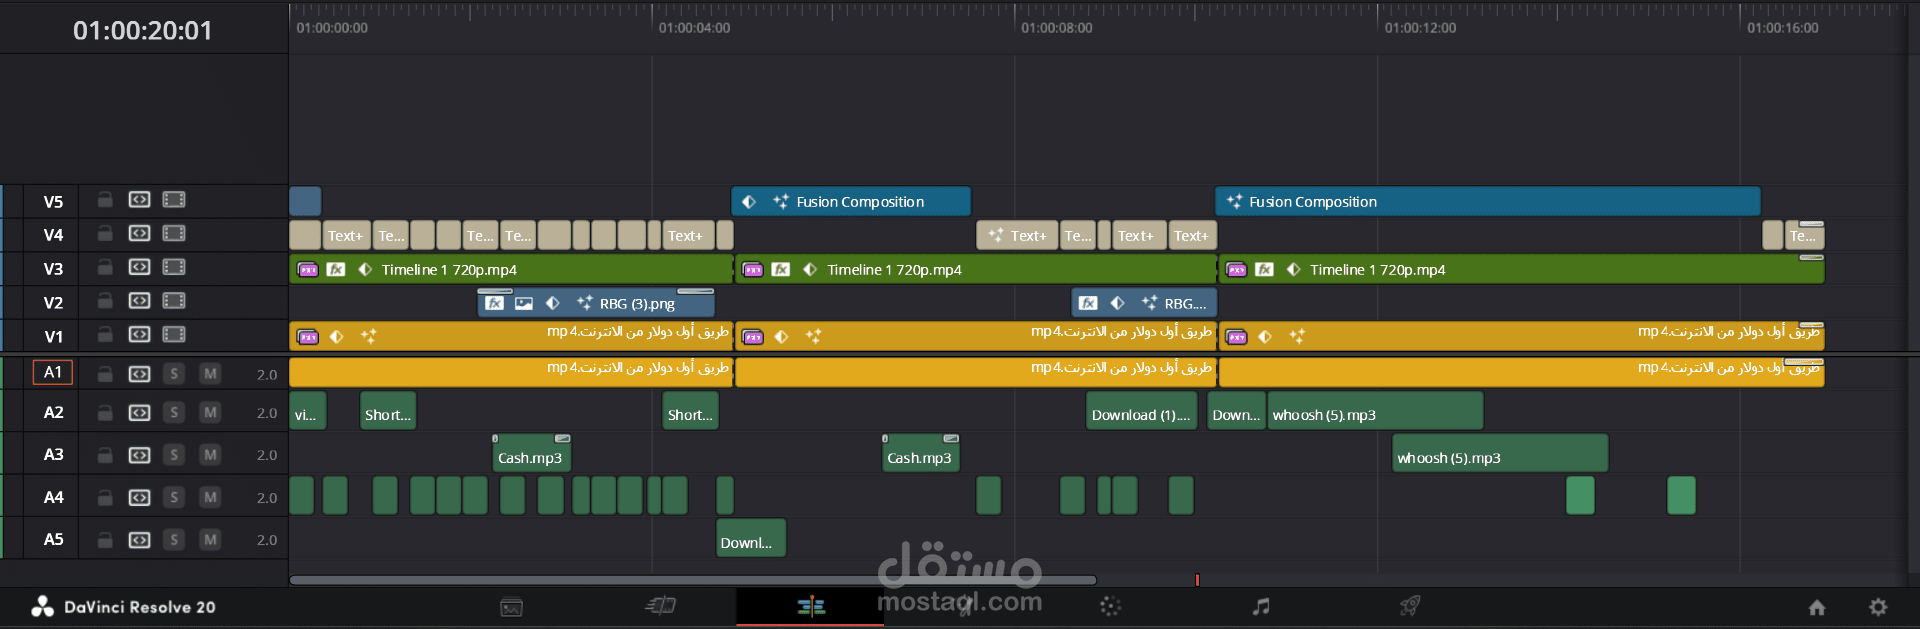Disable the V1 video track filmstrip icon

[x=174, y=335]
